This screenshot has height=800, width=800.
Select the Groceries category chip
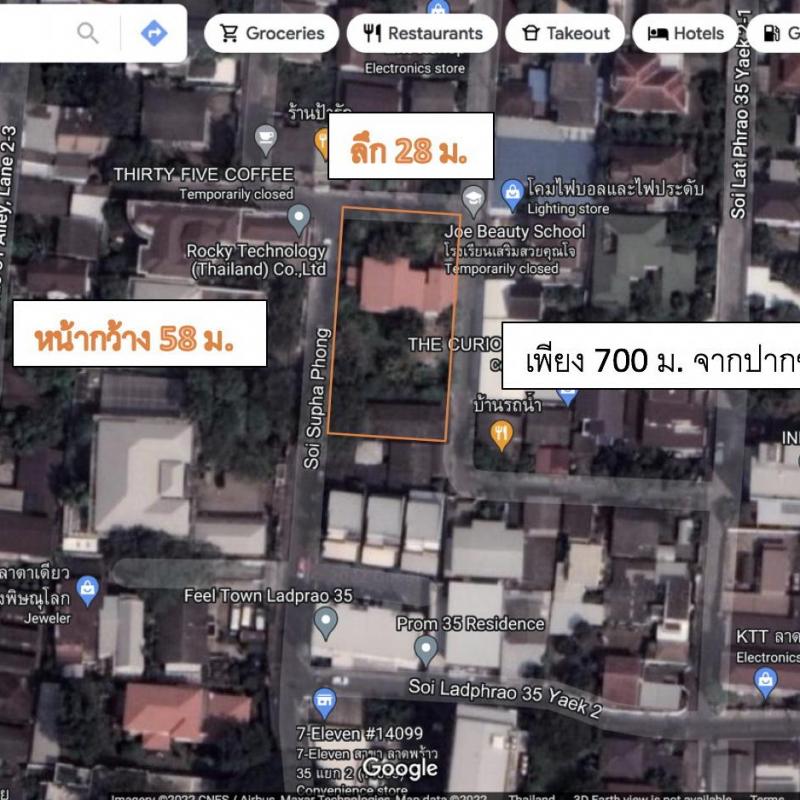tap(271, 33)
